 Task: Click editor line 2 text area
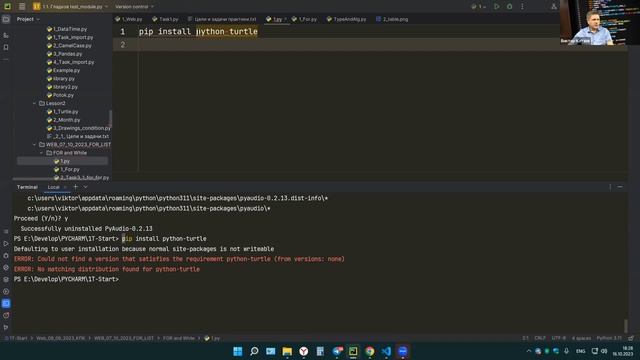coord(383,44)
